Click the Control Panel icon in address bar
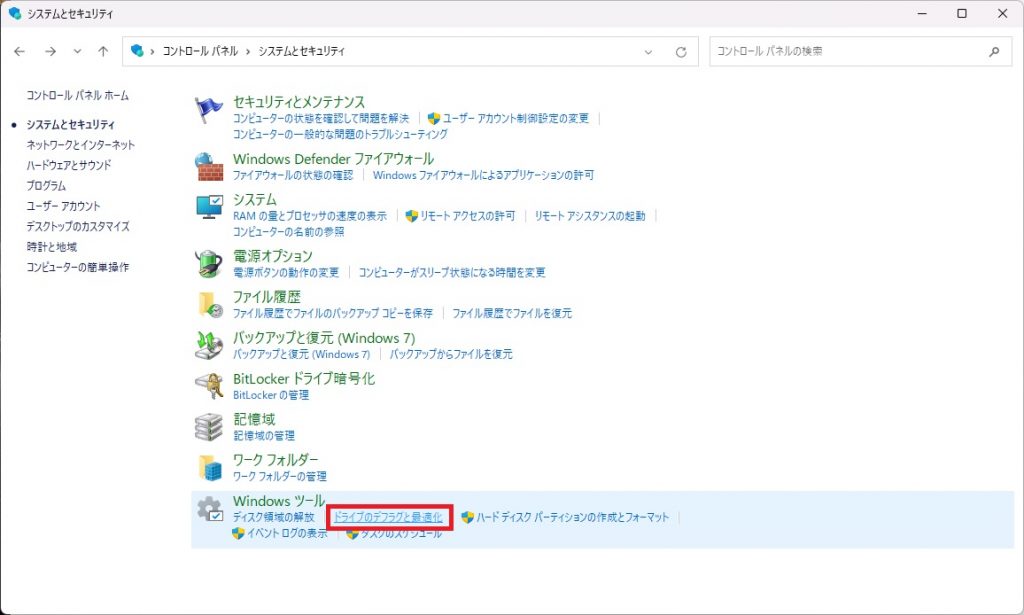Screen dimensions: 1024x615 [137, 51]
